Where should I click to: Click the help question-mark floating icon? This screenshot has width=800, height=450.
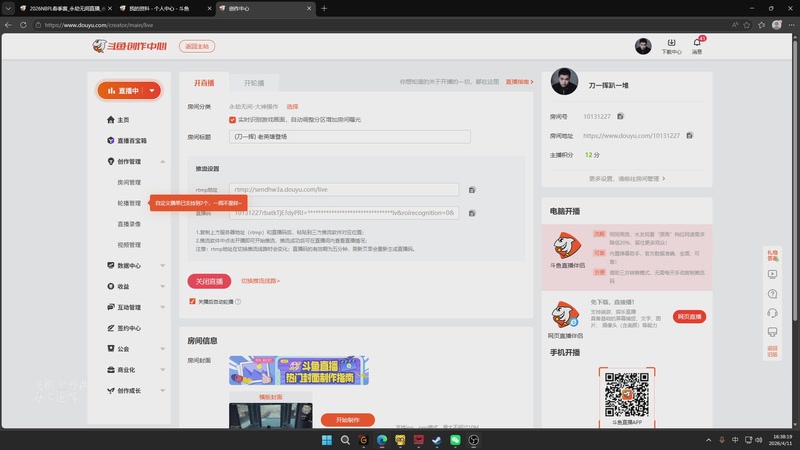click(772, 294)
